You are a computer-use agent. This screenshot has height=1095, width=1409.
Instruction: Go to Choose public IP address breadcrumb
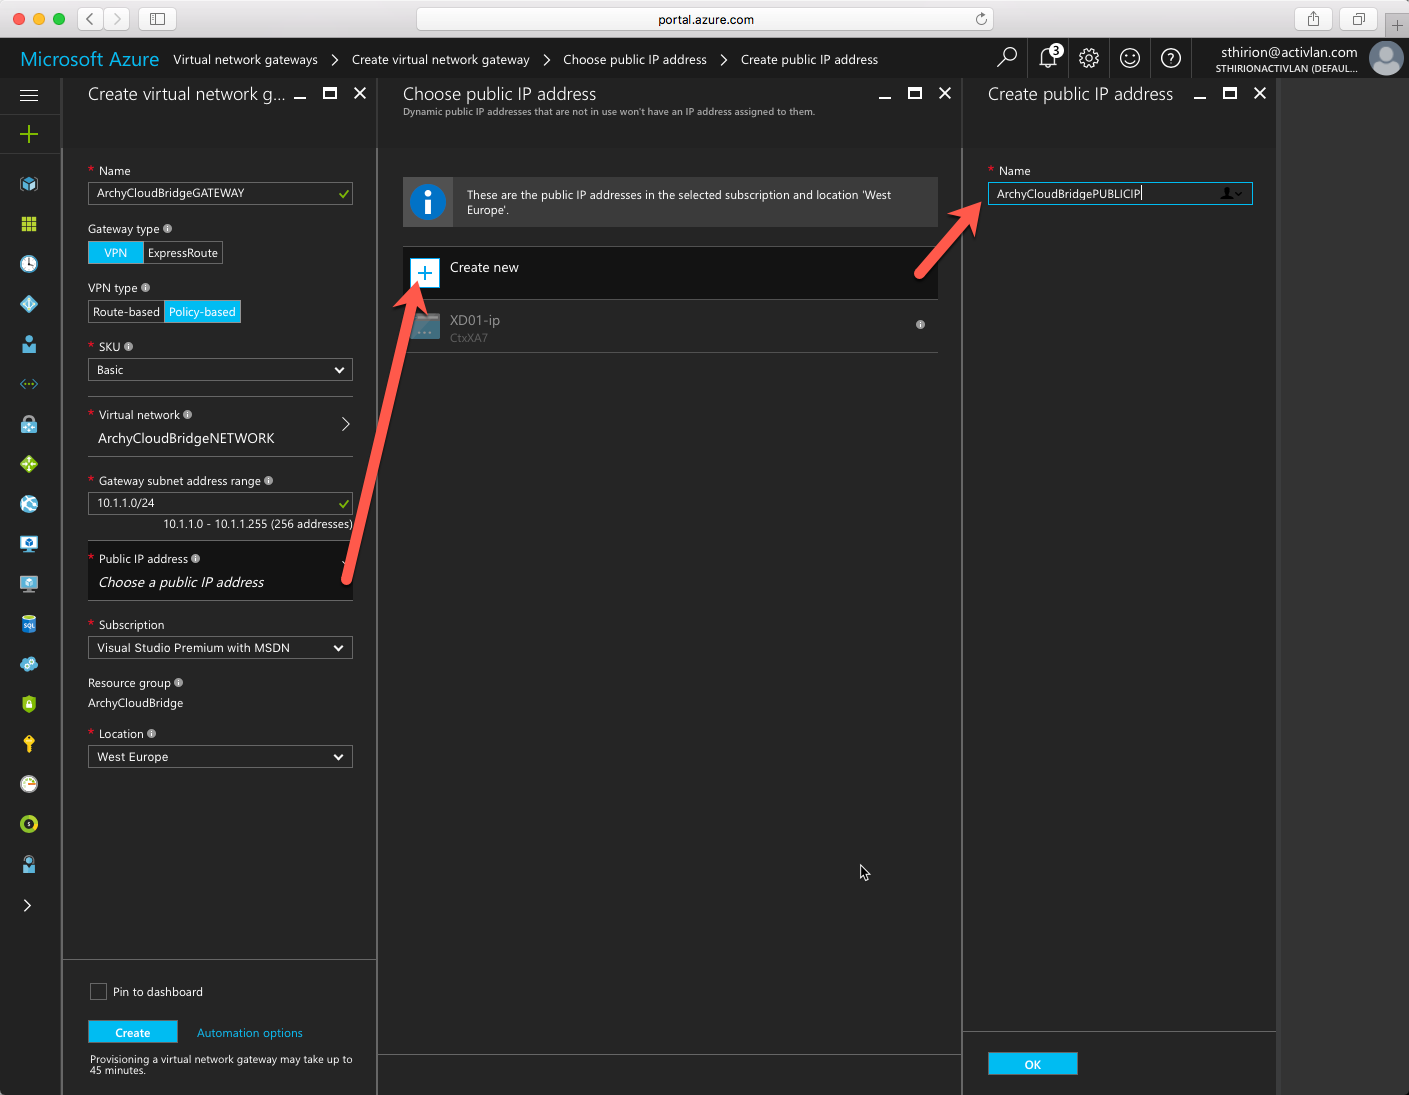pyautogui.click(x=635, y=60)
